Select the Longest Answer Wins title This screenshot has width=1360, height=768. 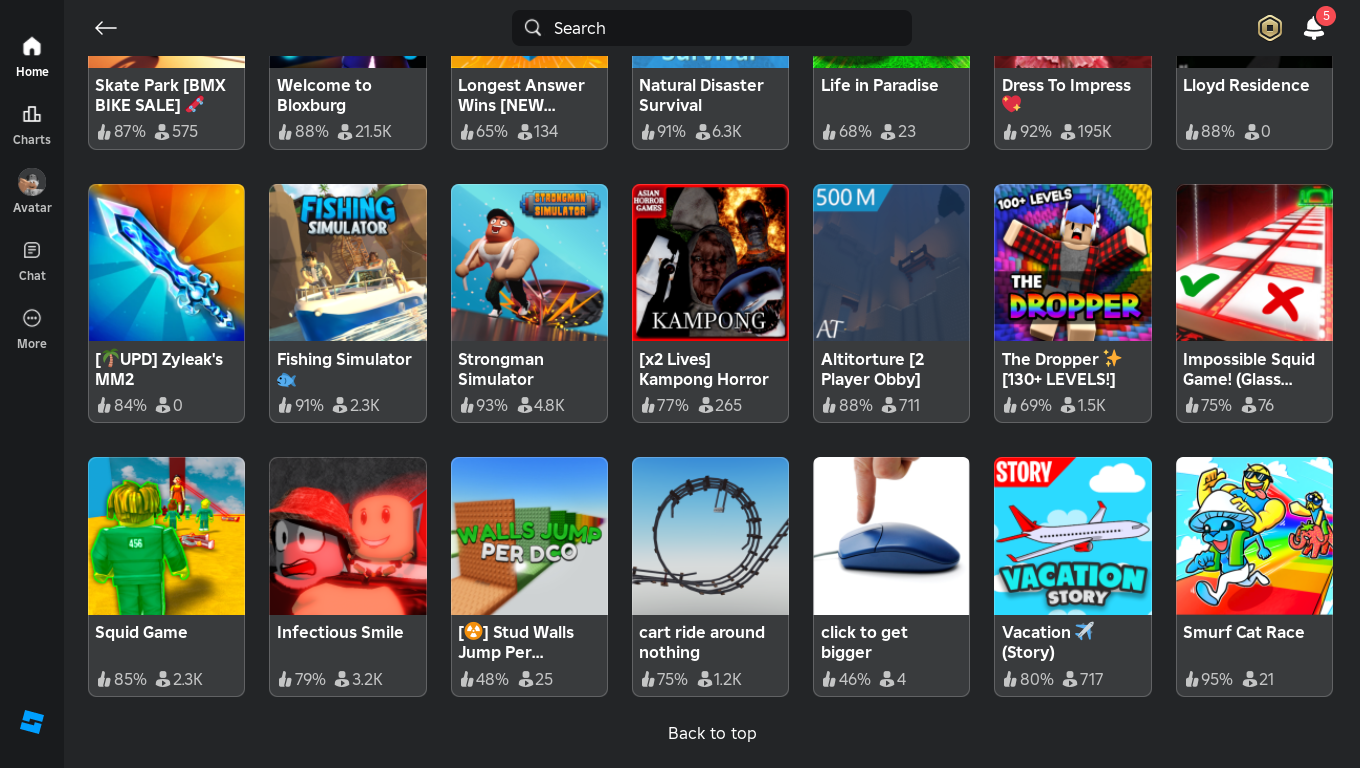coord(521,95)
